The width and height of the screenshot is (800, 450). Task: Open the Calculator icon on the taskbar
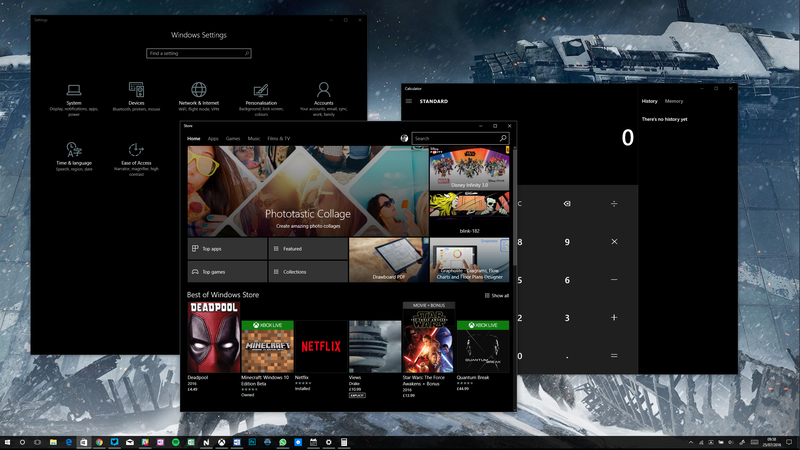point(344,442)
